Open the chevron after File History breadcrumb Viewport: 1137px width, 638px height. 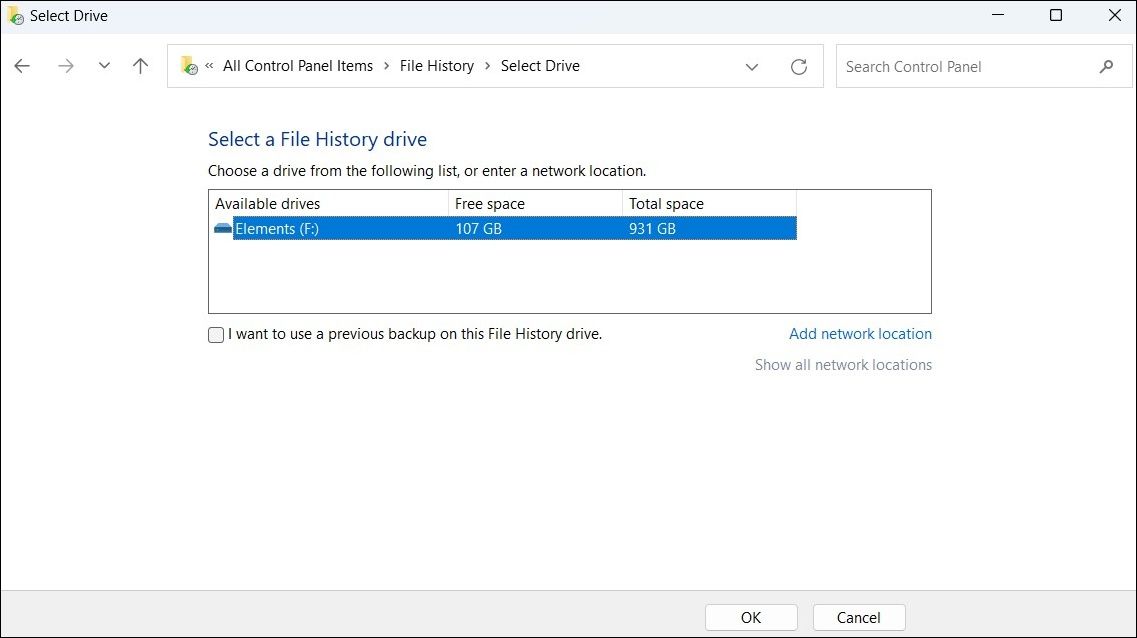(487, 66)
